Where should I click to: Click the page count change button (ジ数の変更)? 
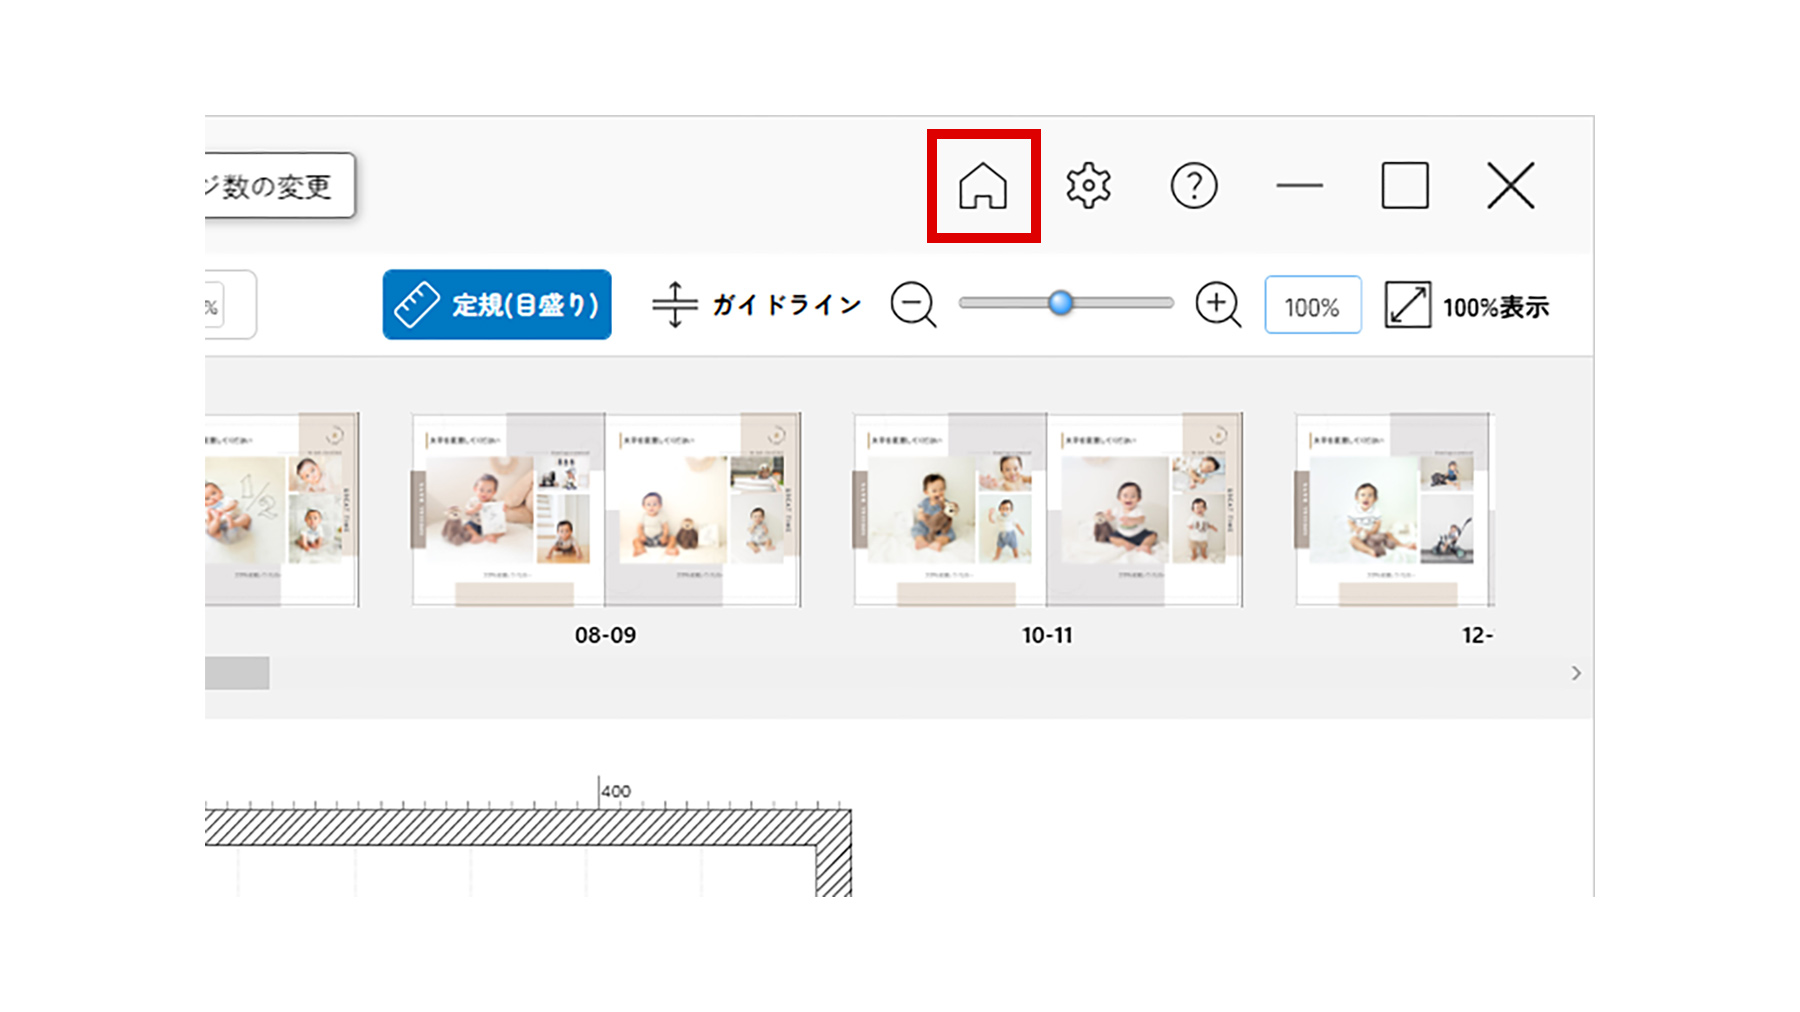pyautogui.click(x=280, y=185)
